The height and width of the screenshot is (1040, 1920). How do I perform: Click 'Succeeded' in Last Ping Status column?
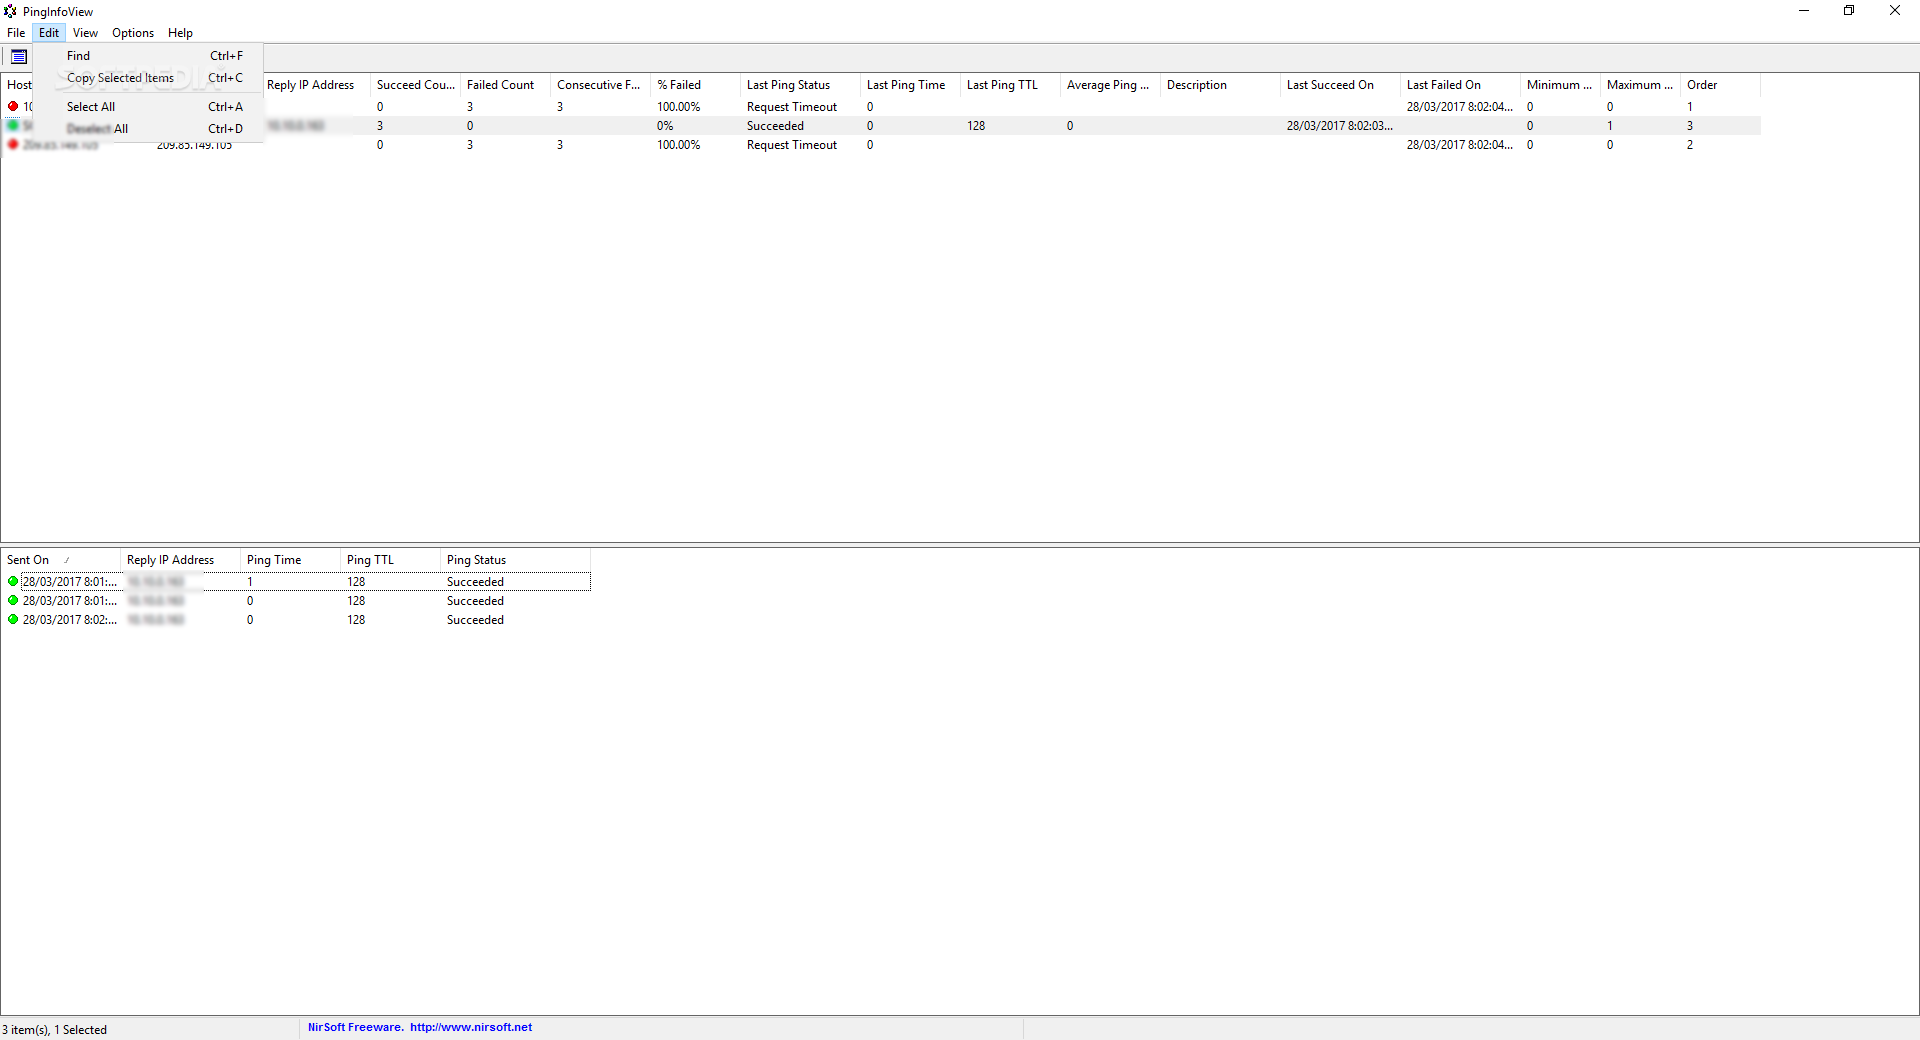pyautogui.click(x=775, y=126)
